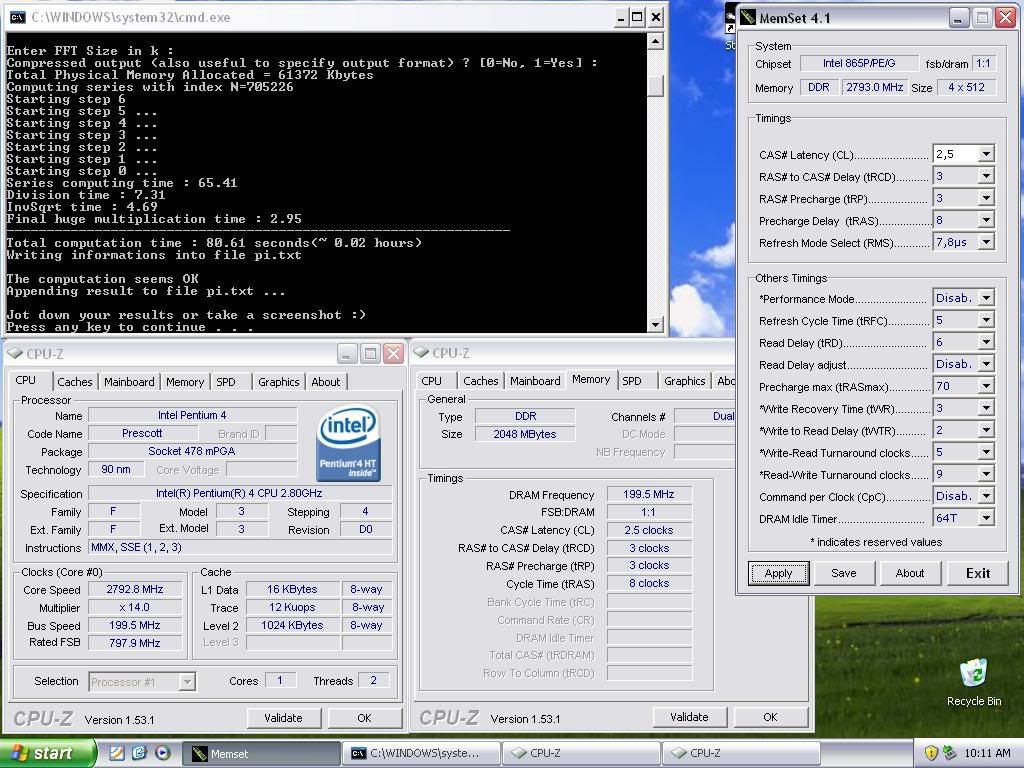Select Caches tab in left CPU-Z
Image resolution: width=1024 pixels, height=768 pixels.
(x=75, y=382)
